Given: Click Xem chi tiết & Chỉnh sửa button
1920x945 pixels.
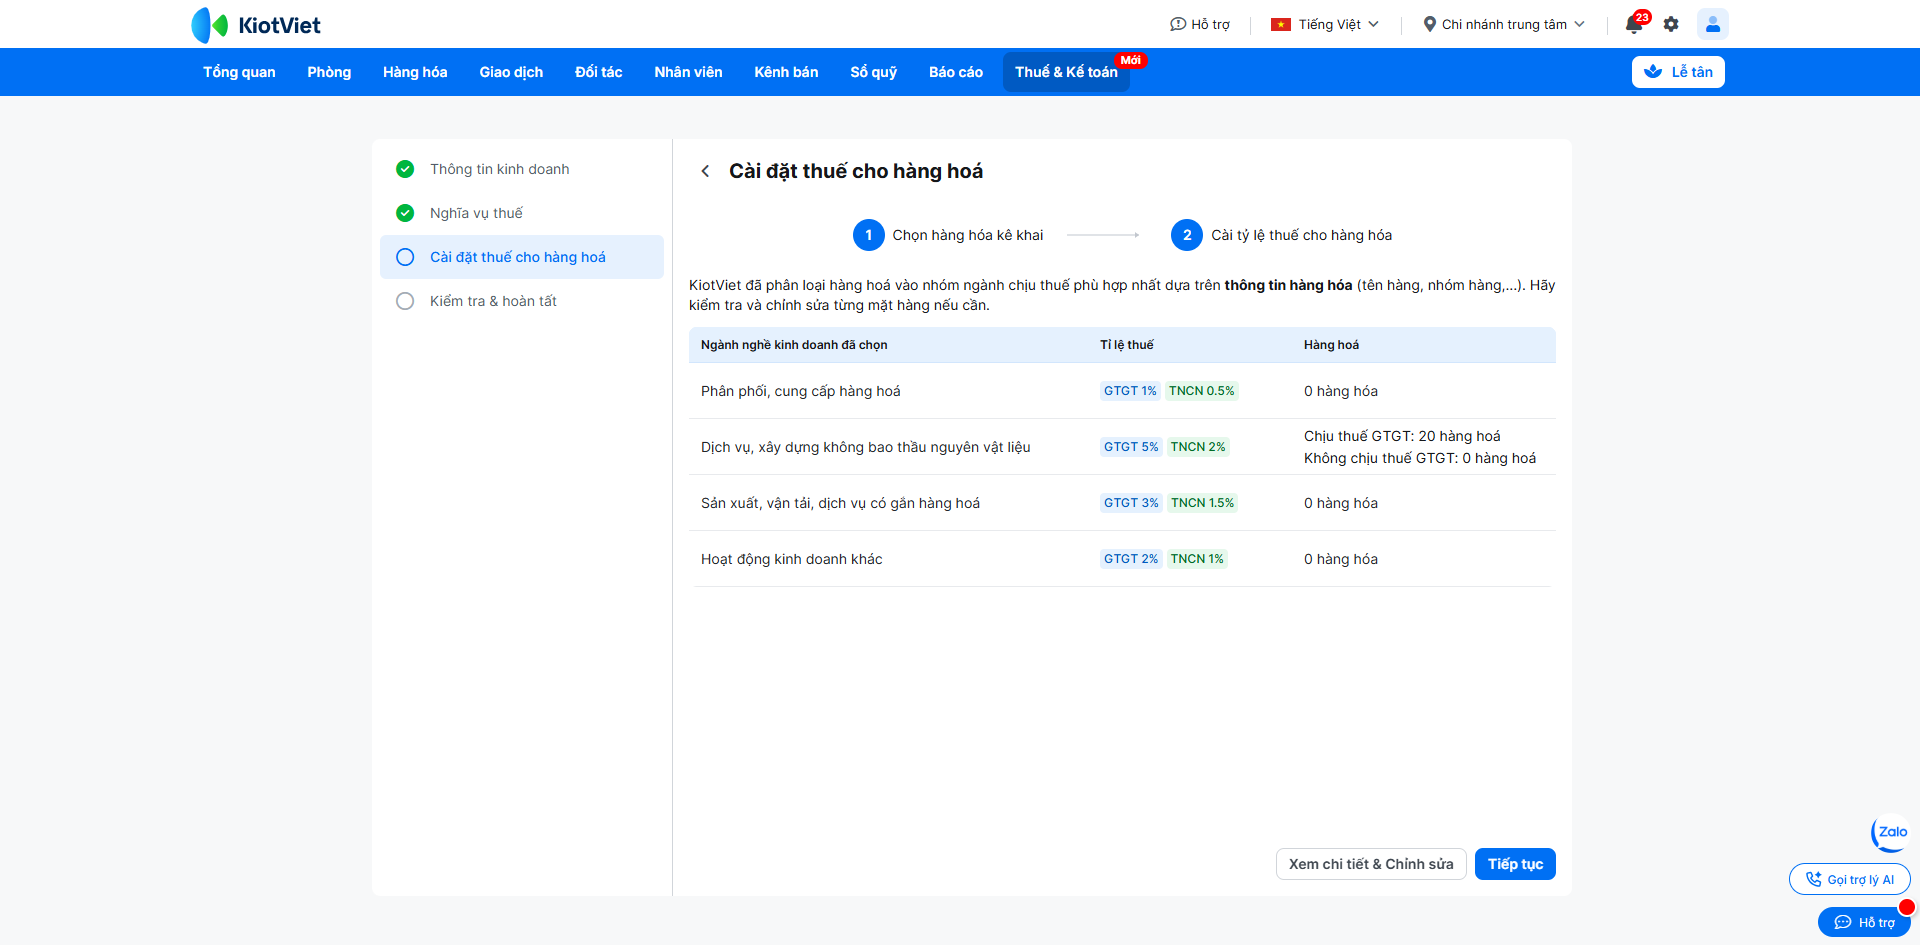Looking at the screenshot, I should 1371,864.
